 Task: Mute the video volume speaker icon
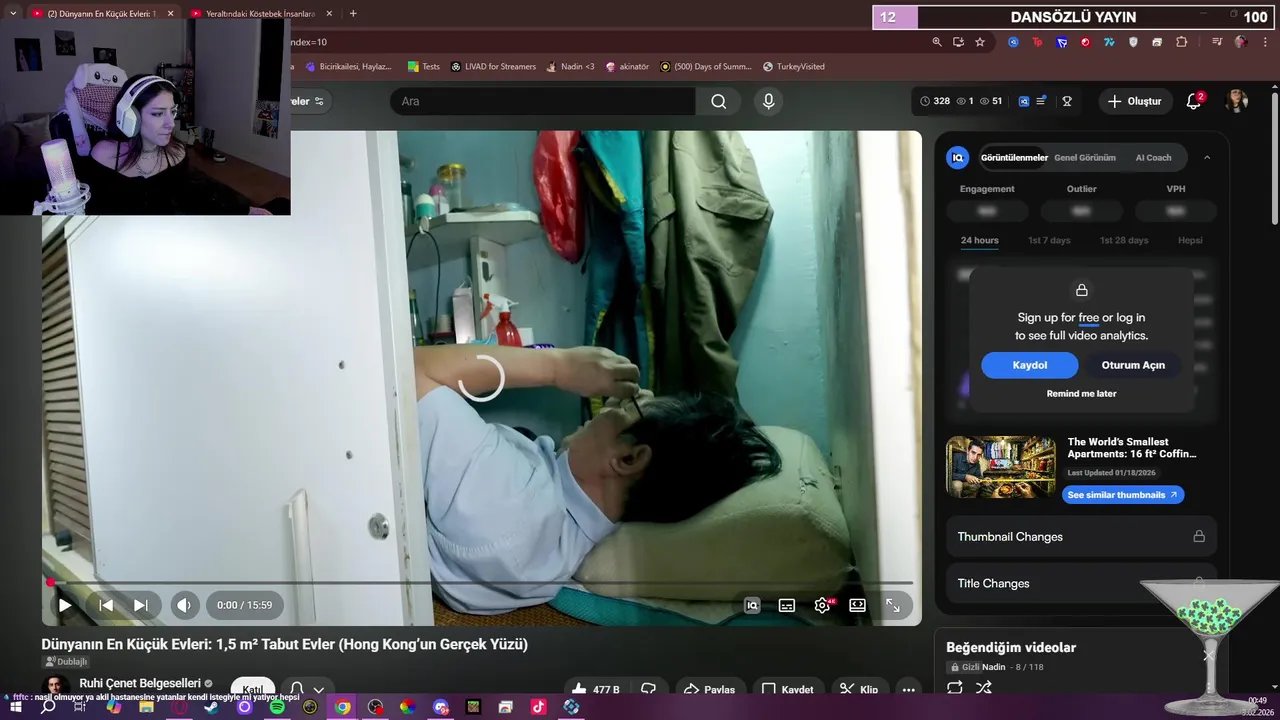[x=183, y=605]
